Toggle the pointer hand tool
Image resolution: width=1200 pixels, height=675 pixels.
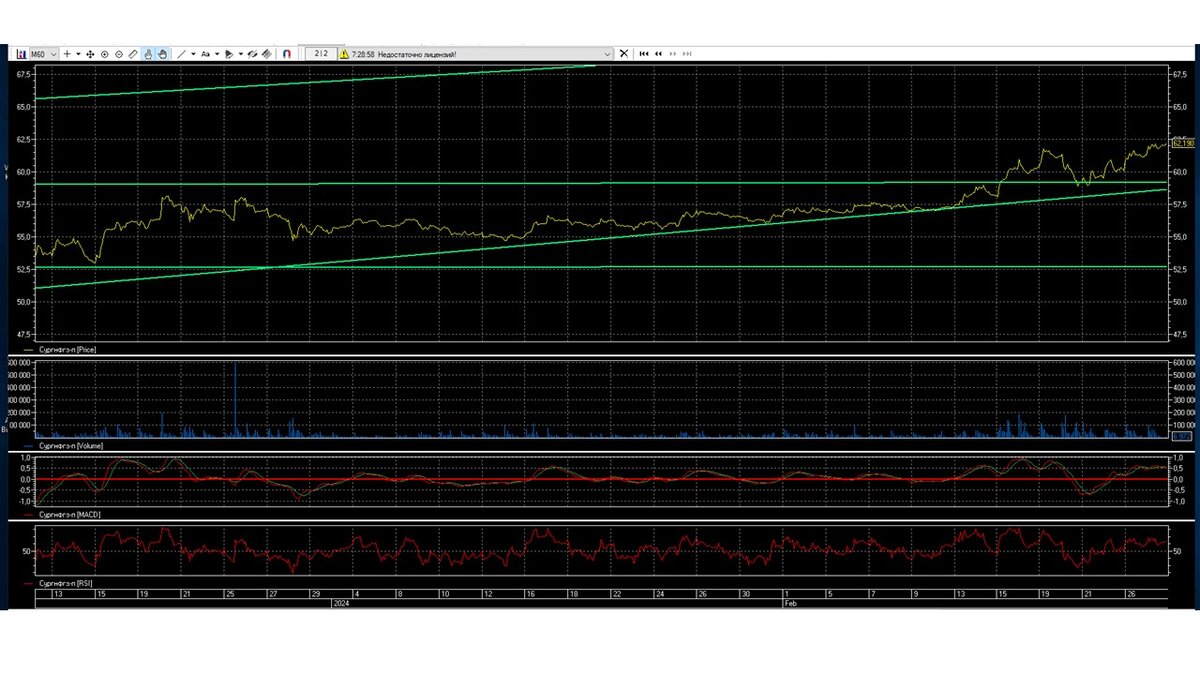pos(148,54)
